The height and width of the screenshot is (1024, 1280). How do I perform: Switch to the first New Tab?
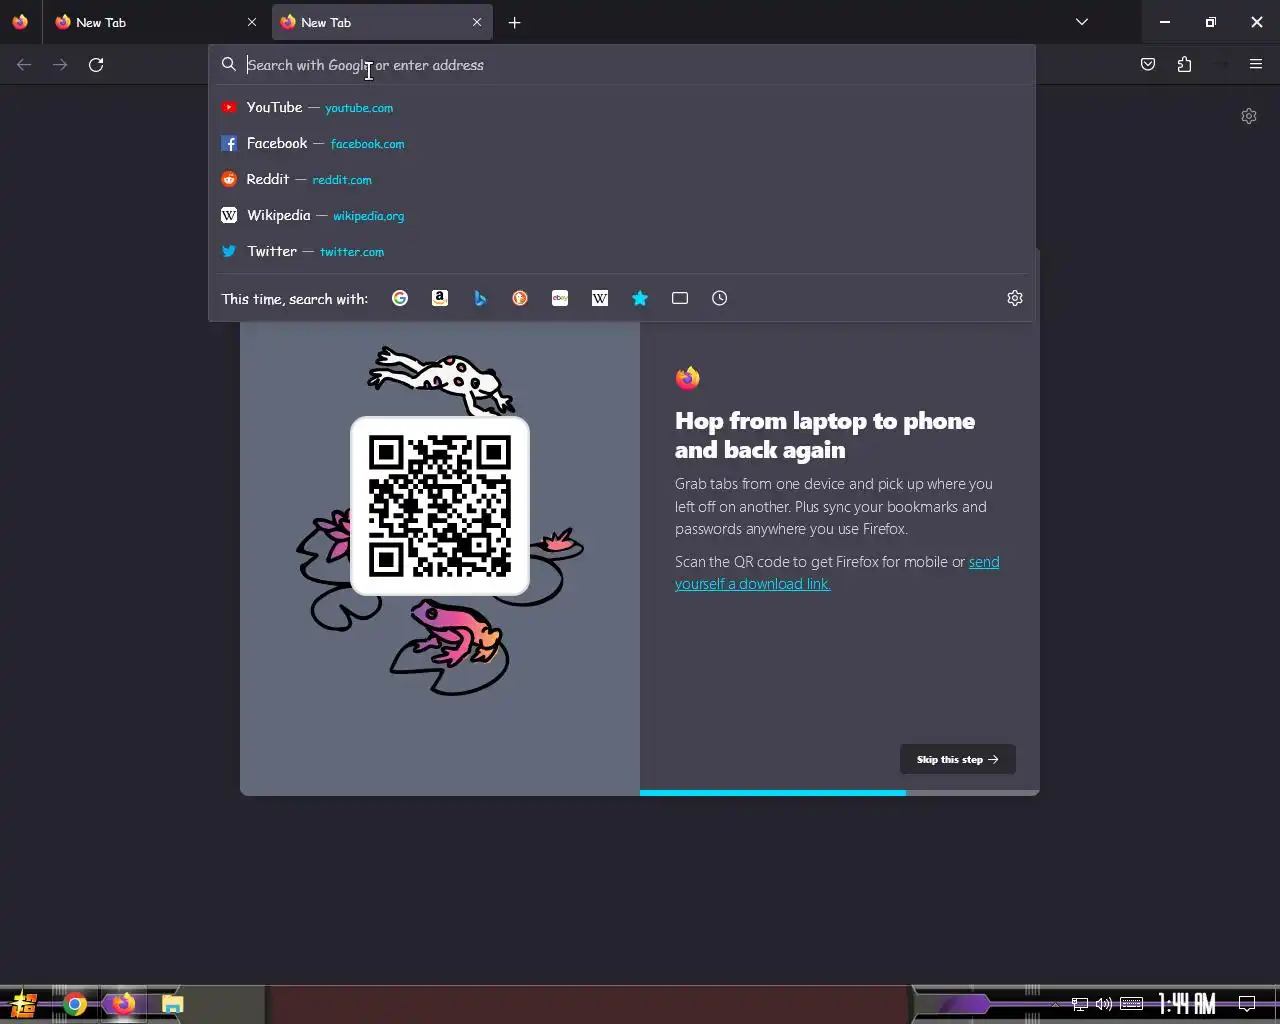156,22
